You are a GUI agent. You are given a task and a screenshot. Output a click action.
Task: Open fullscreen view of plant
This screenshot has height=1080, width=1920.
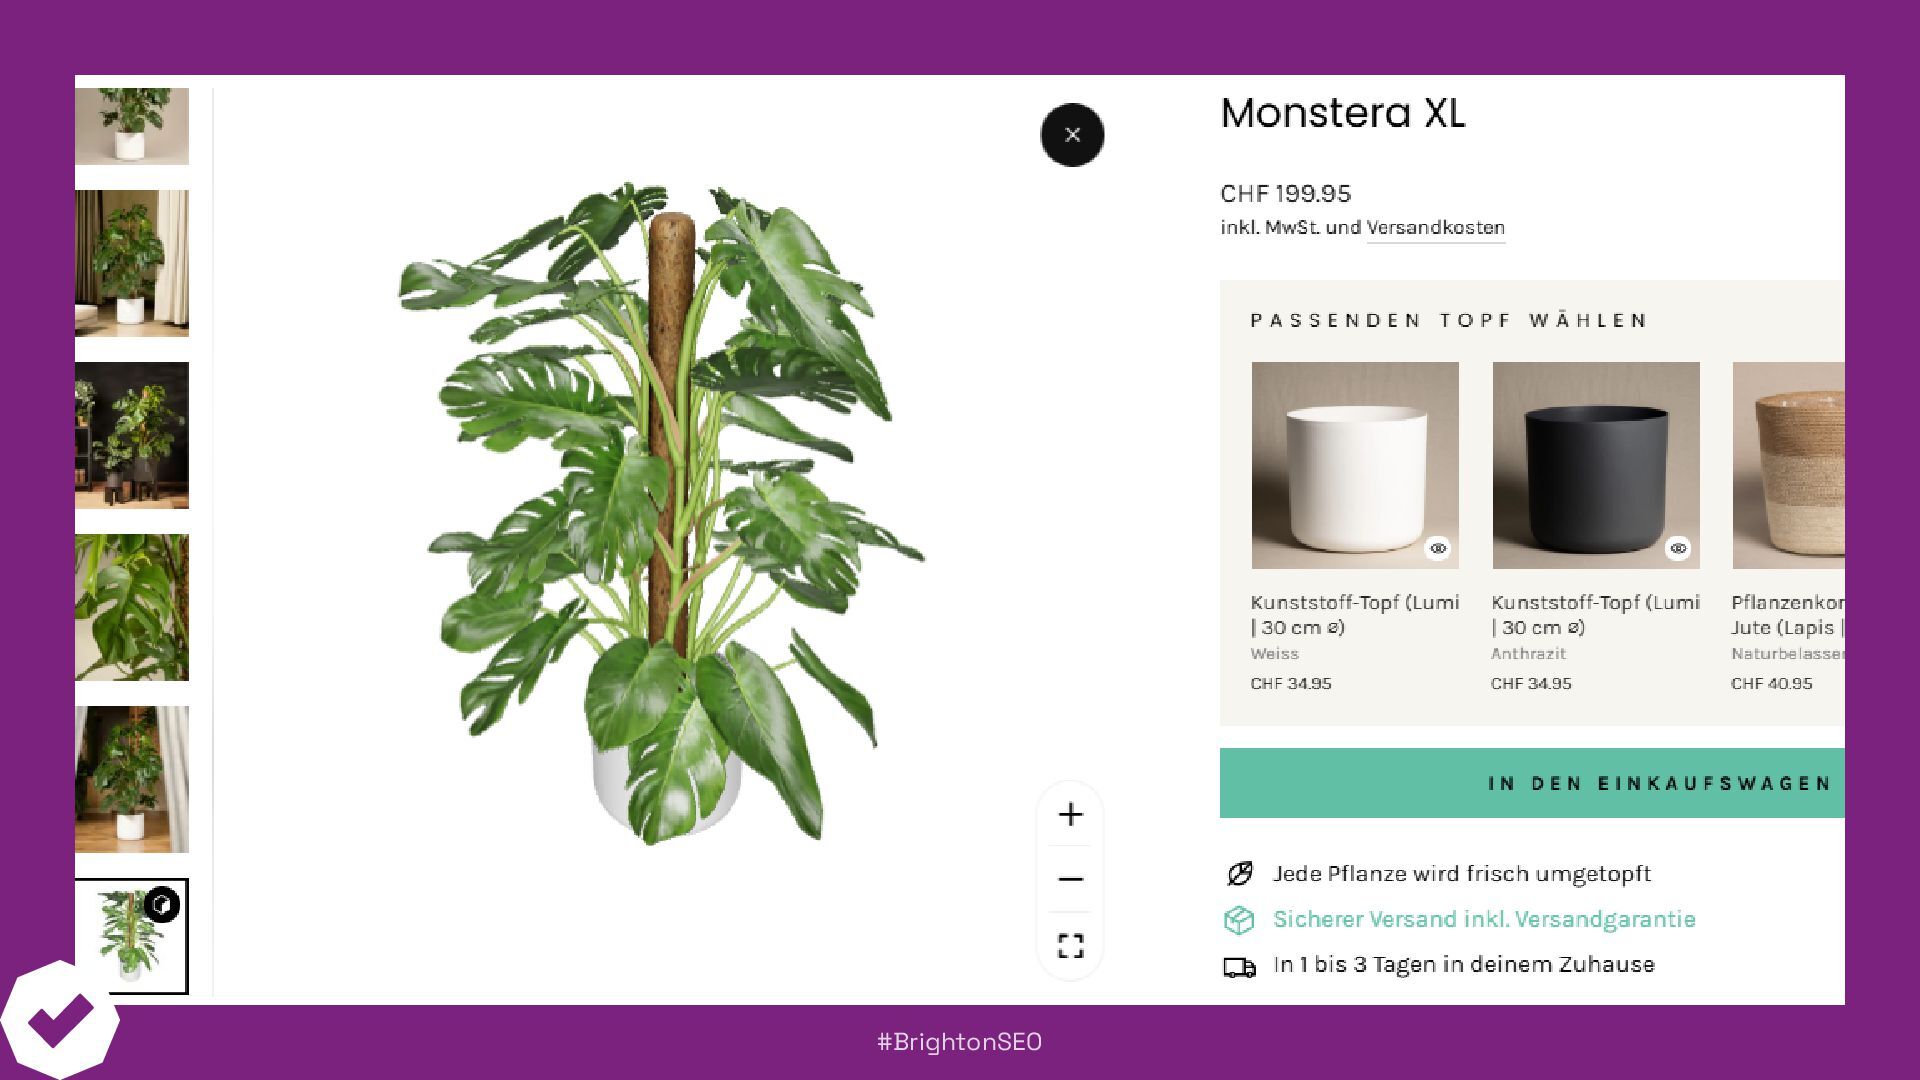pyautogui.click(x=1070, y=945)
